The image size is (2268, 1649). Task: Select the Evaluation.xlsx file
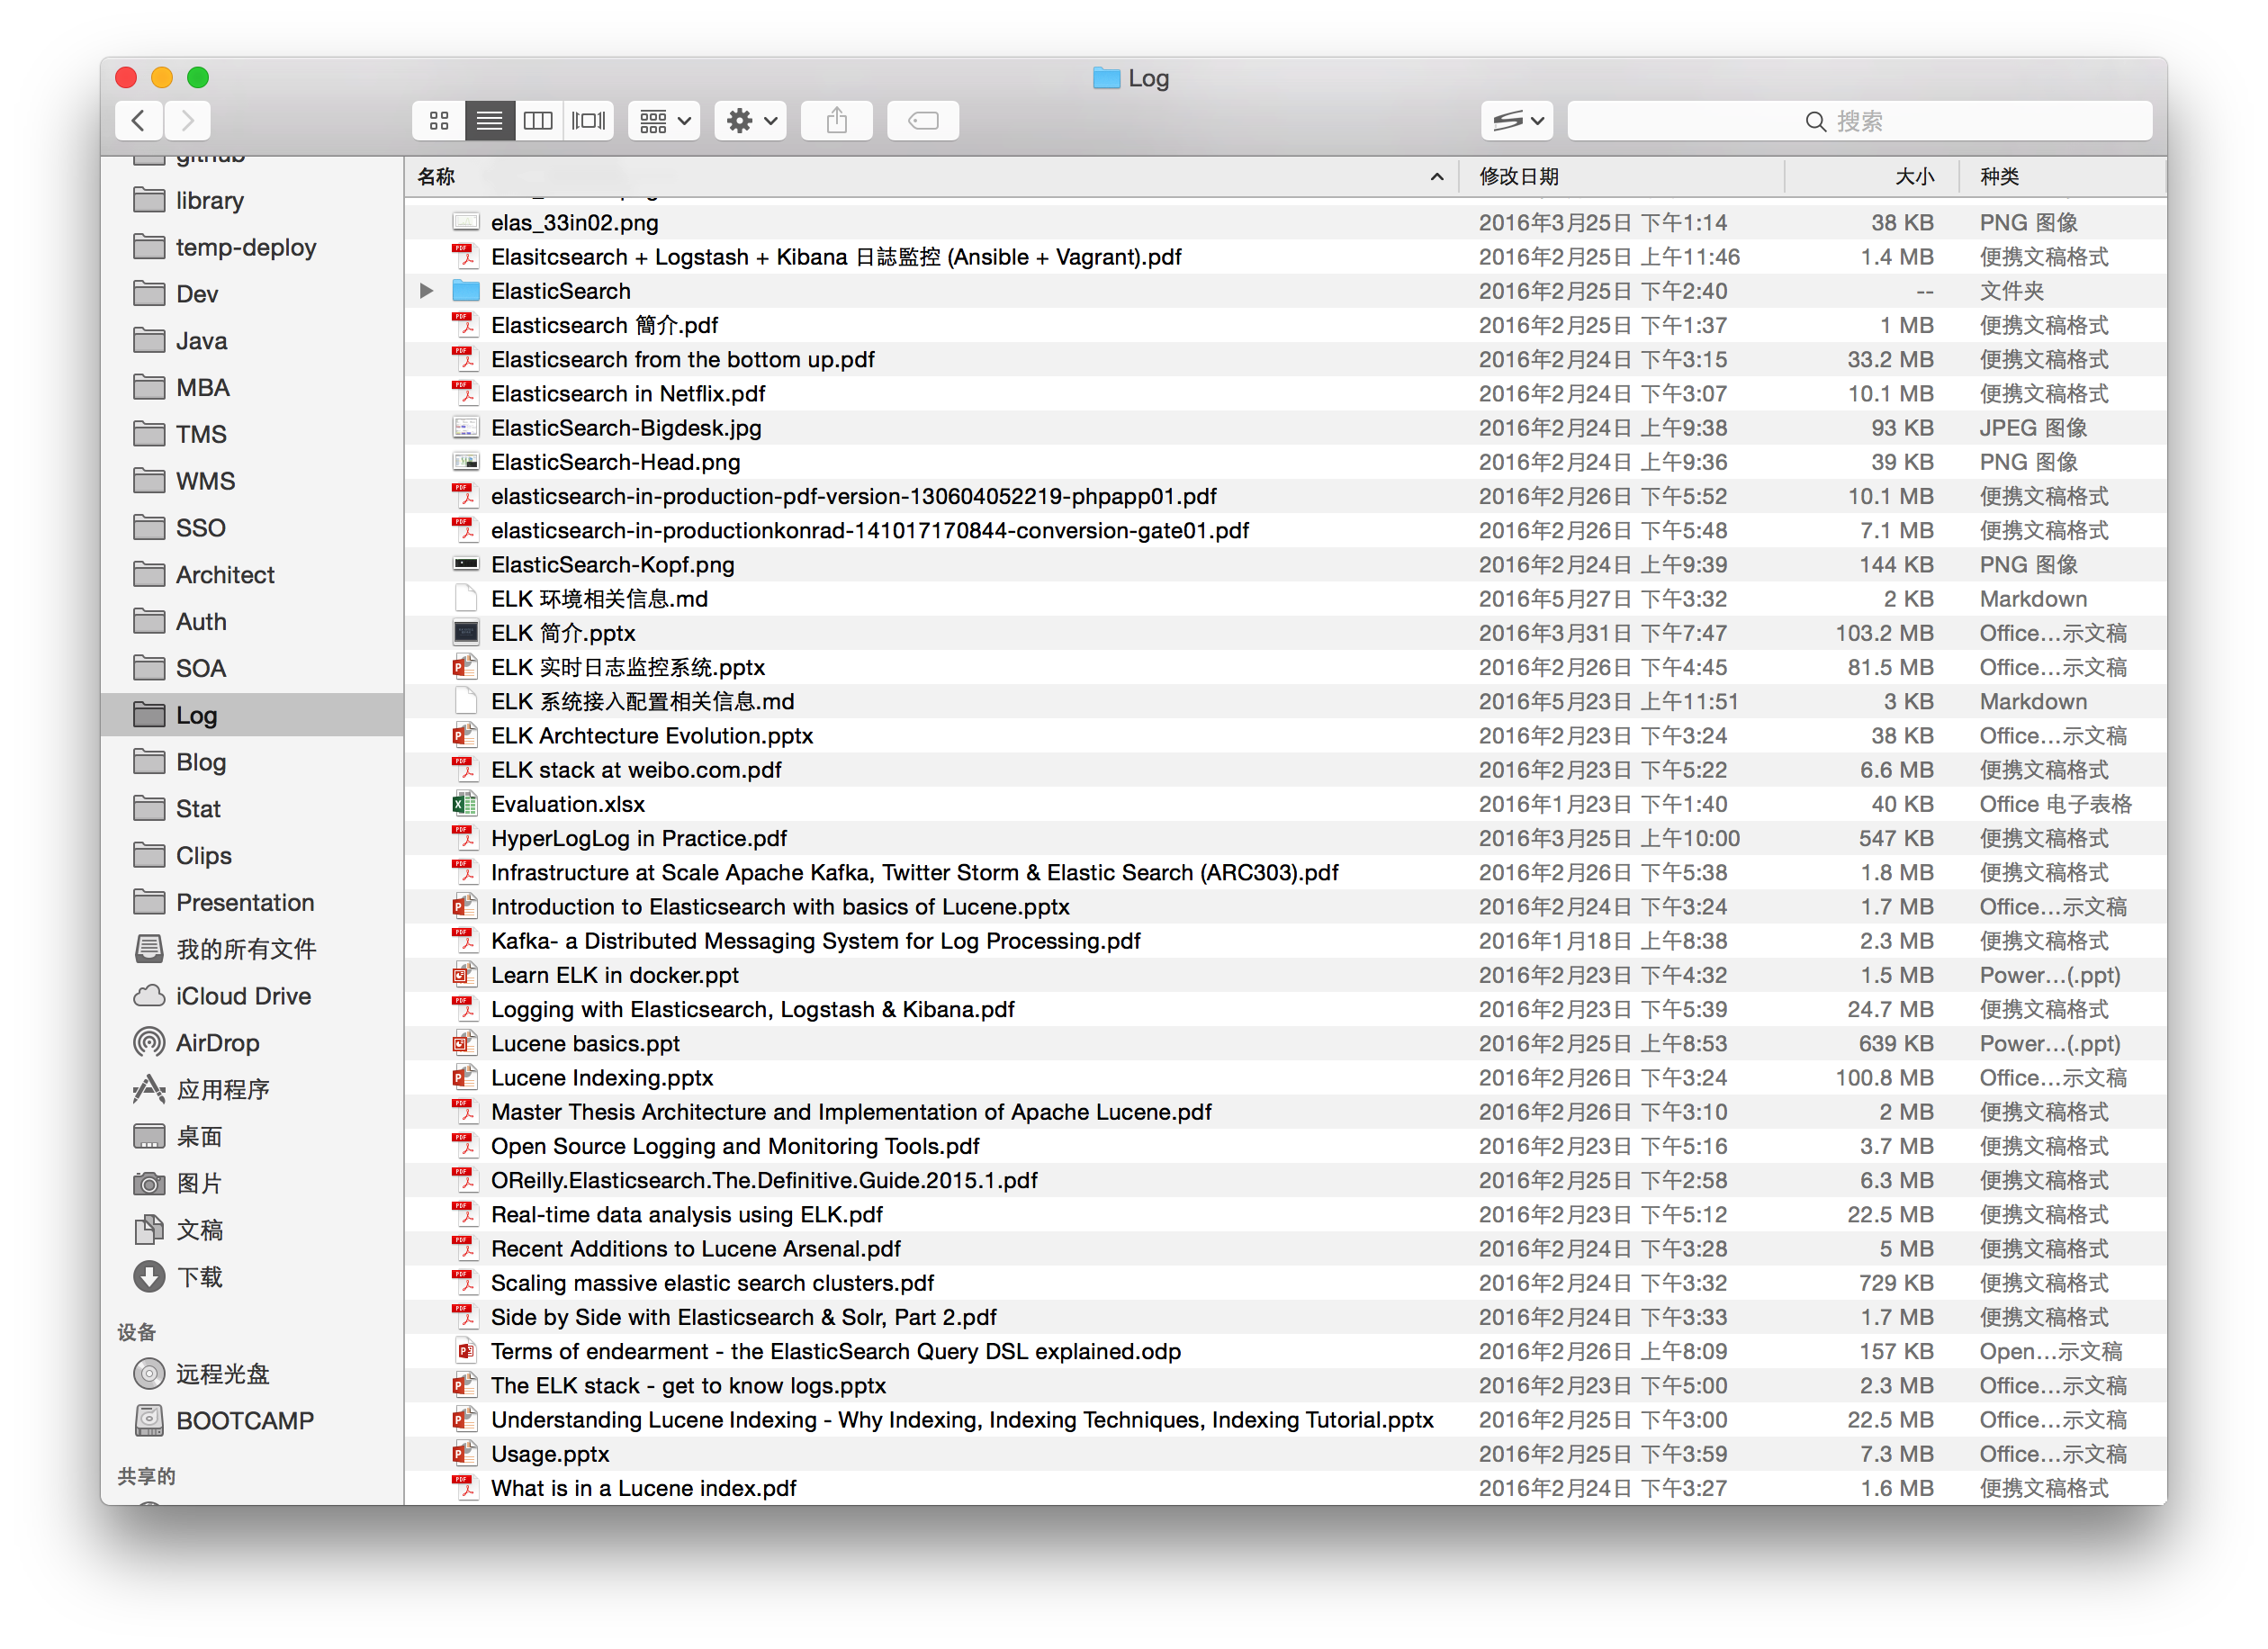pos(567,804)
